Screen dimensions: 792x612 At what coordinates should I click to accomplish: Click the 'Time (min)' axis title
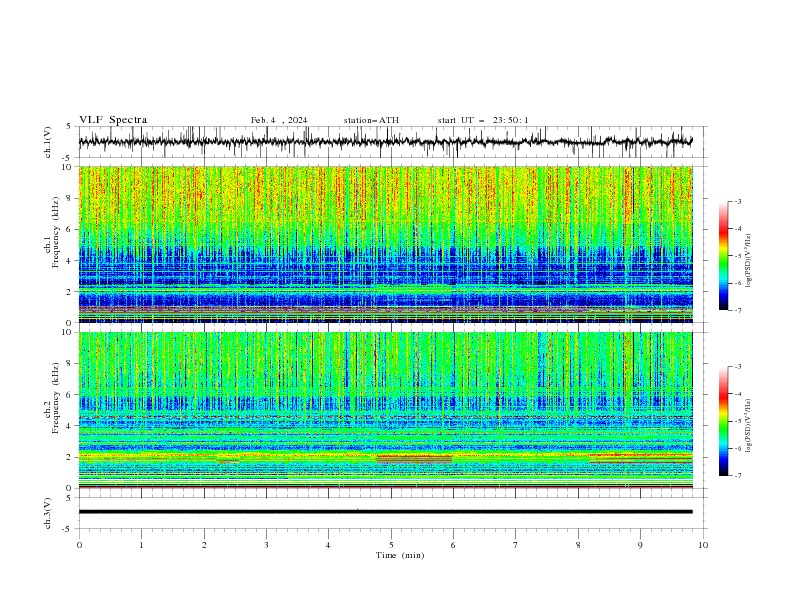coord(400,555)
